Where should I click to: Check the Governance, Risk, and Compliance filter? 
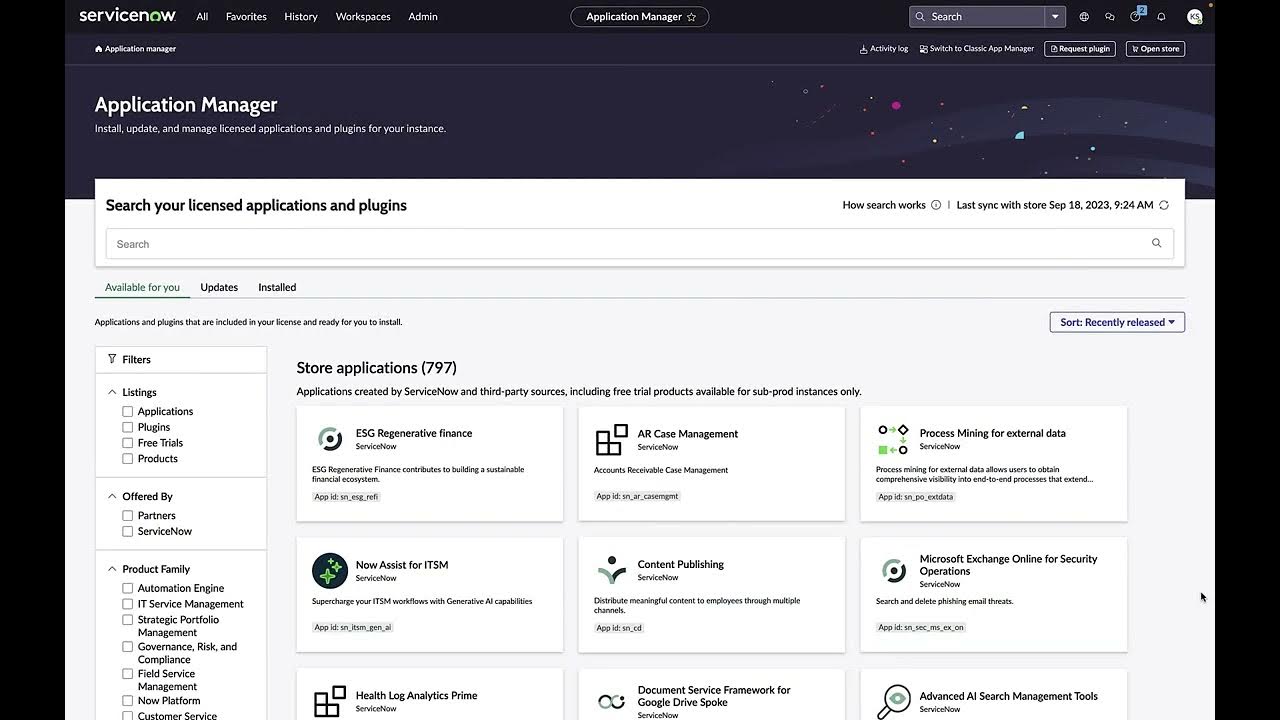[x=127, y=647]
